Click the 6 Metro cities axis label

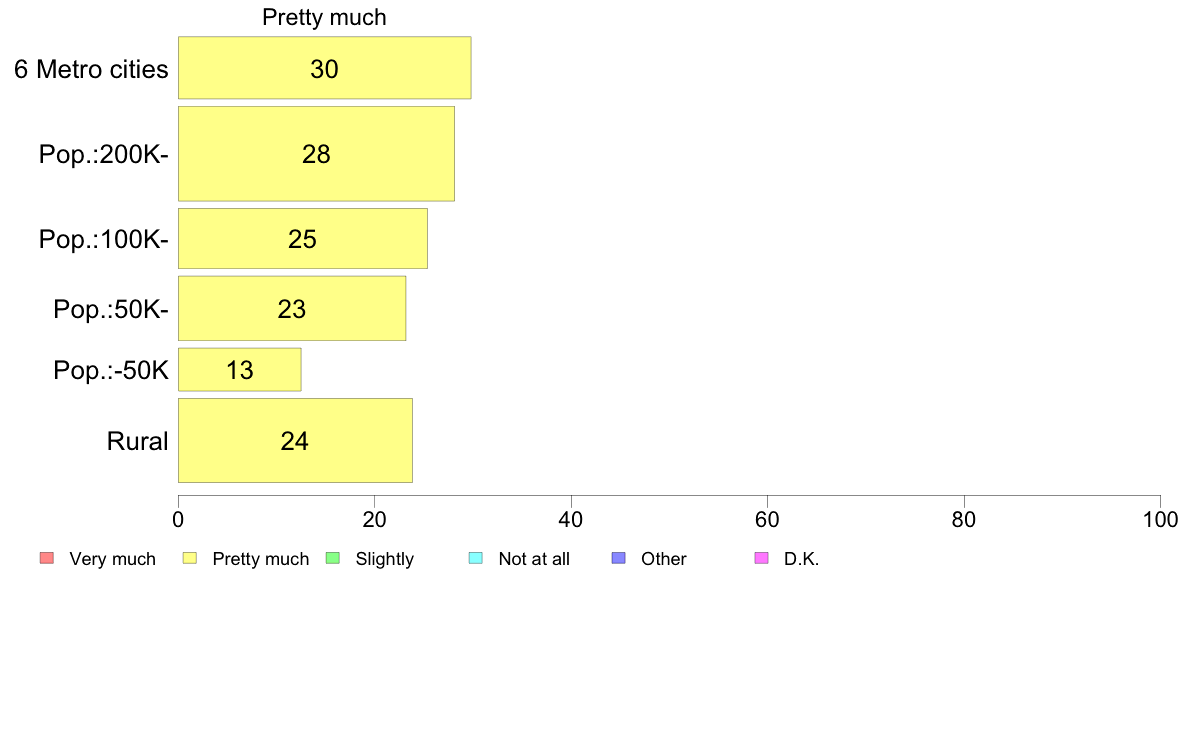(x=91, y=69)
